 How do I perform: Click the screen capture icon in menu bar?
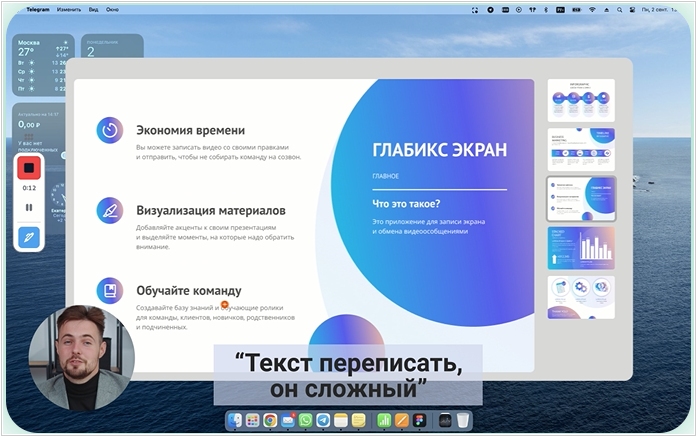tap(475, 9)
